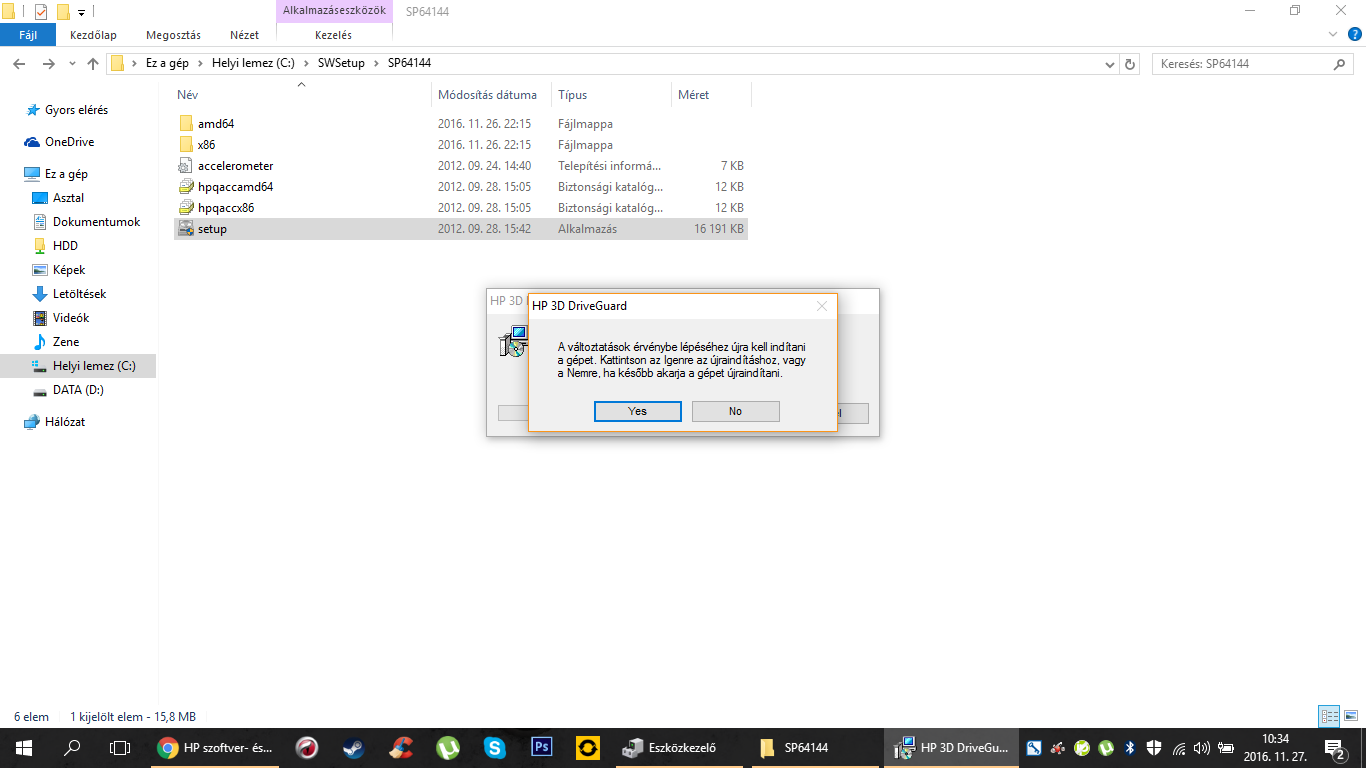
Task: Switch to the Nézet ribbon tab
Action: pos(244,35)
